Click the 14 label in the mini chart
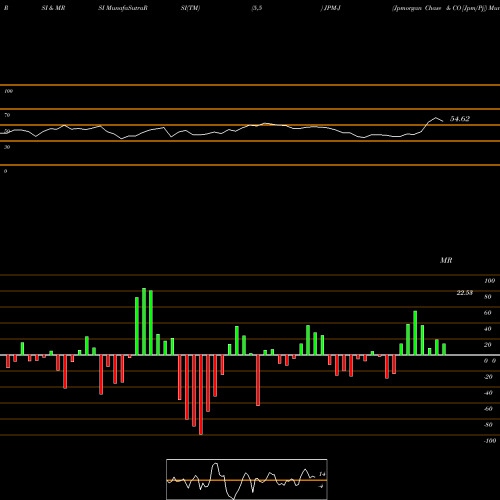 [322, 474]
